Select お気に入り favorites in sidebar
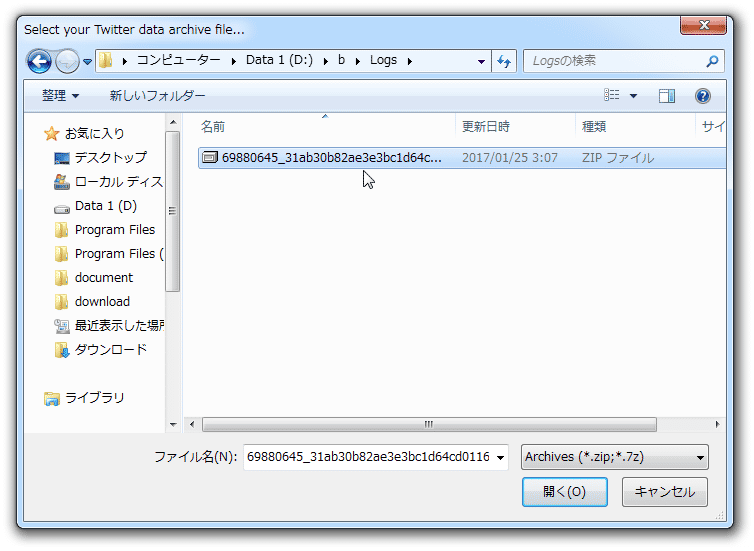 point(94,133)
